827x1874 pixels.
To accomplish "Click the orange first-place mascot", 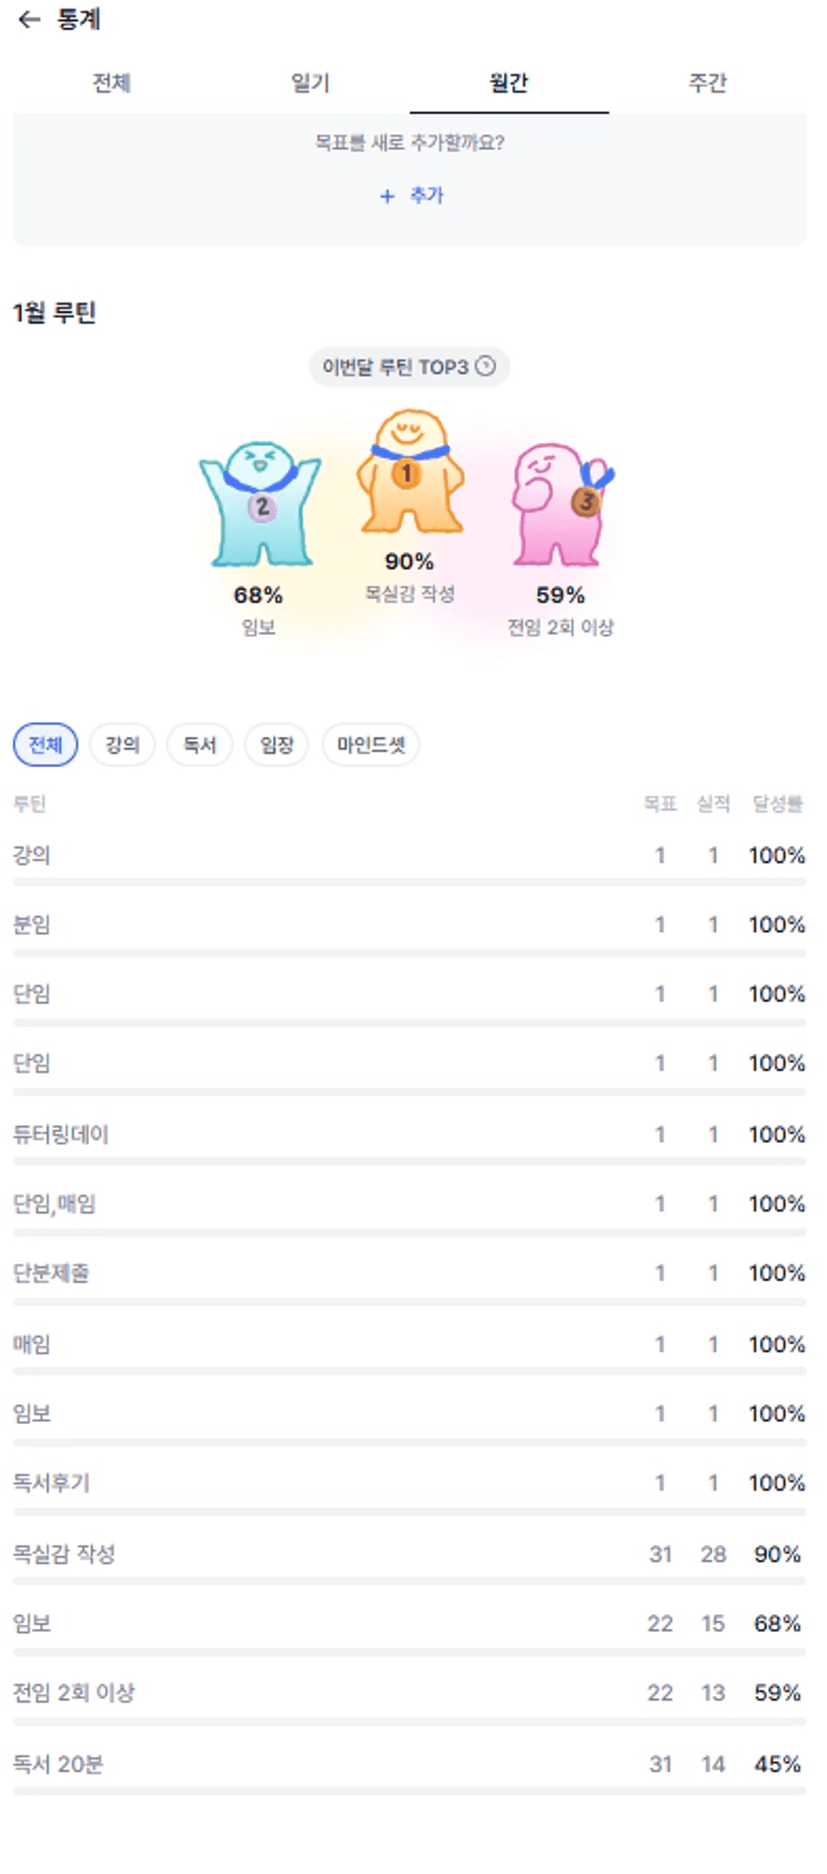I will click(409, 471).
